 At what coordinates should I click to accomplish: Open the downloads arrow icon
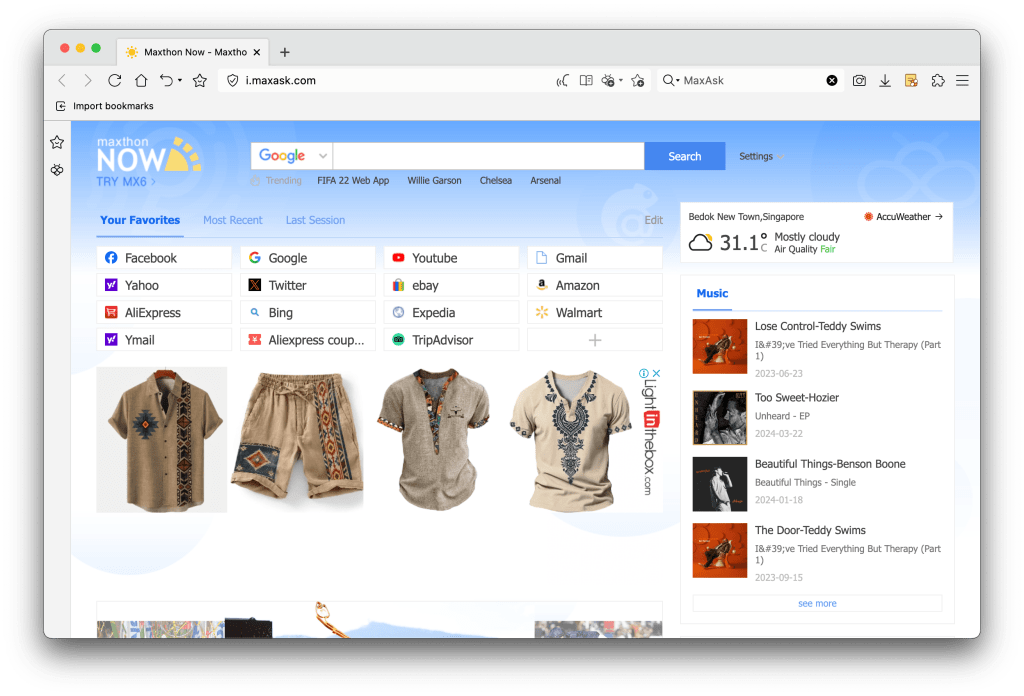click(885, 80)
